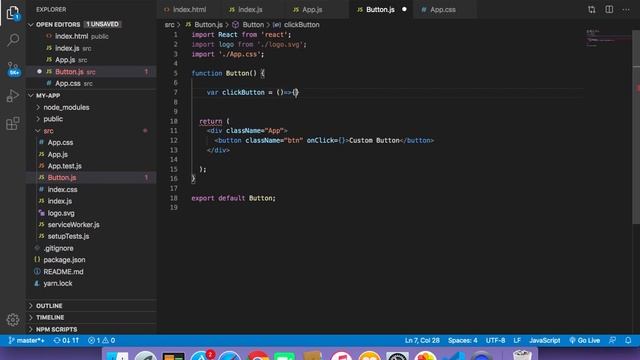Select the Button.js editor tab
The height and width of the screenshot is (360, 640).
tap(380, 9)
